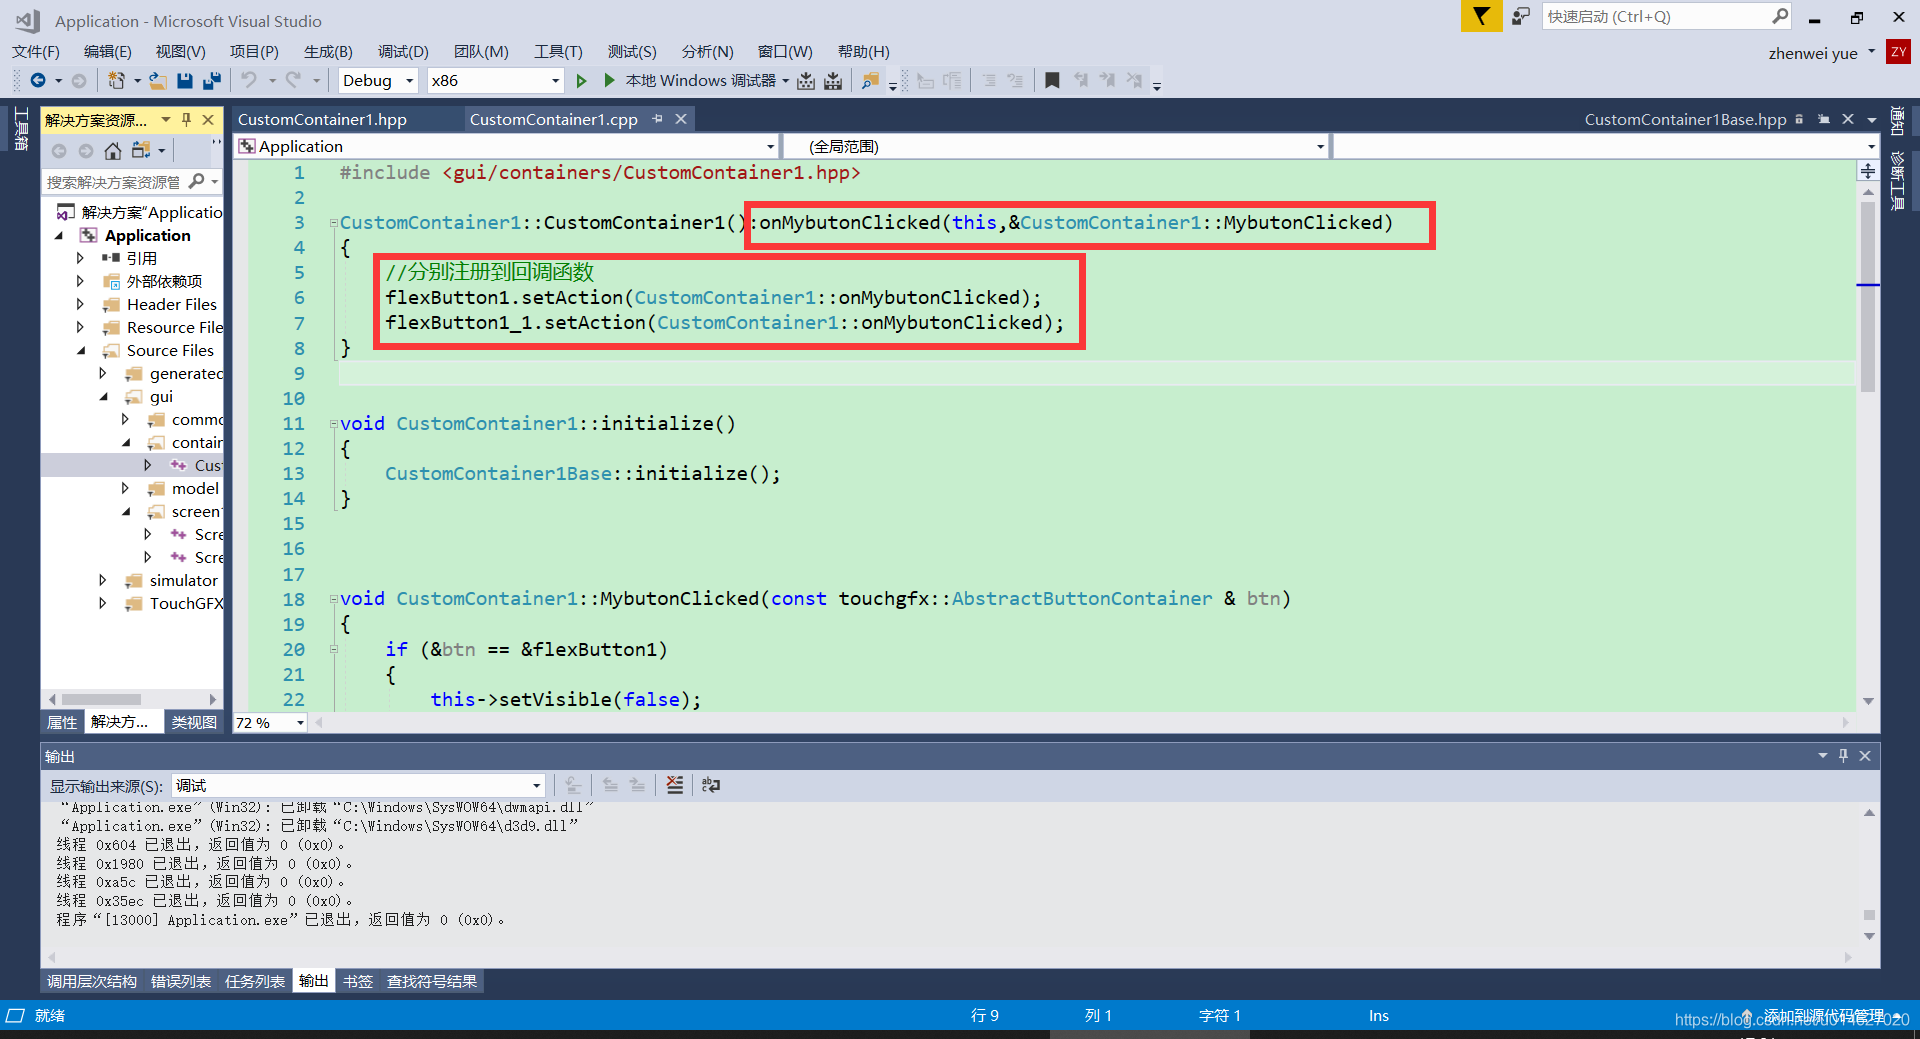Click the Save All toolbar icon
Image resolution: width=1920 pixels, height=1039 pixels.
[211, 80]
